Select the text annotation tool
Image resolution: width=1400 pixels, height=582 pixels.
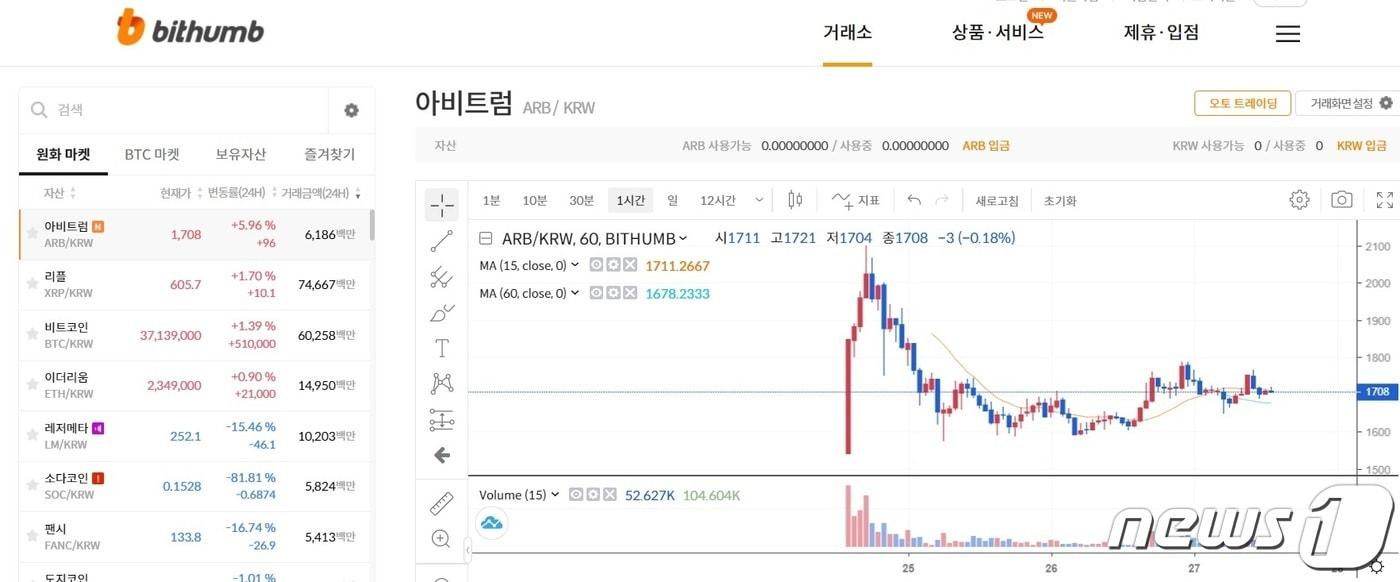[441, 347]
